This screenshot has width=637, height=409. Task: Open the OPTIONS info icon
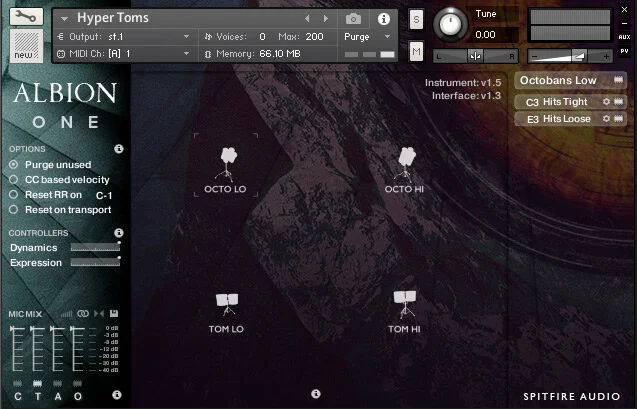[x=119, y=149]
